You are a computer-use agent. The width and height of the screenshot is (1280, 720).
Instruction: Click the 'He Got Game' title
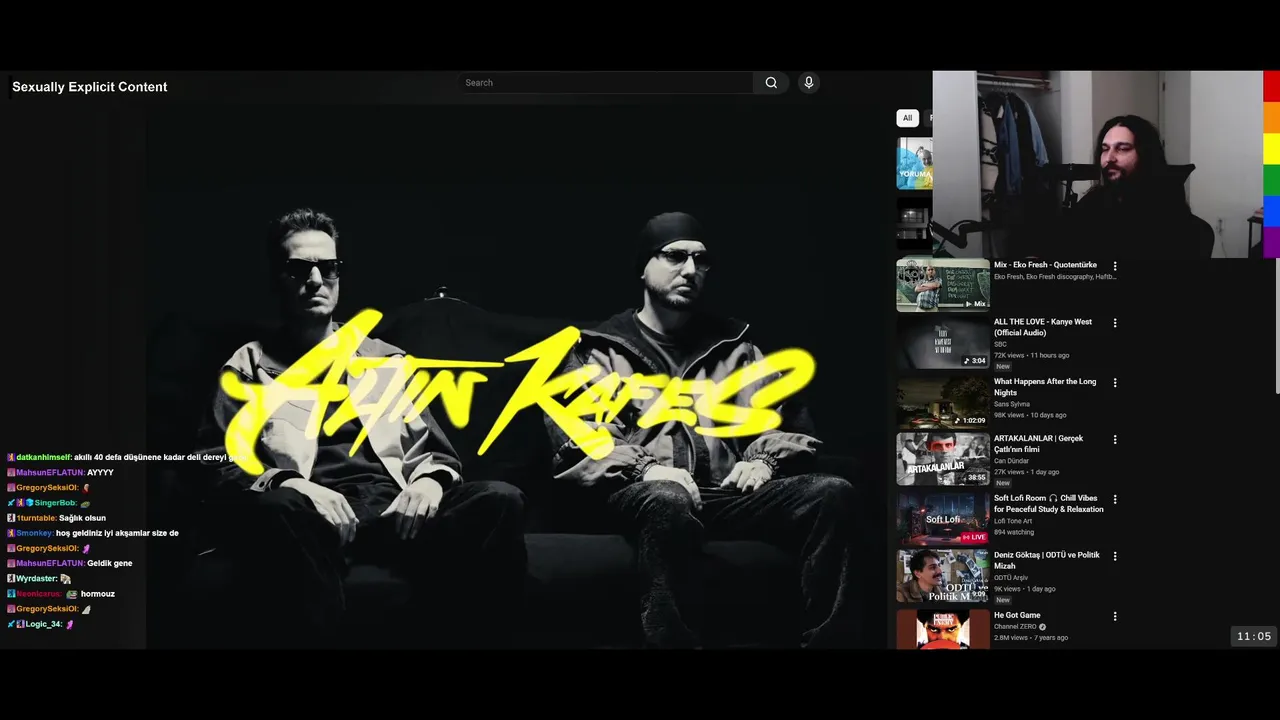[x=1017, y=615]
